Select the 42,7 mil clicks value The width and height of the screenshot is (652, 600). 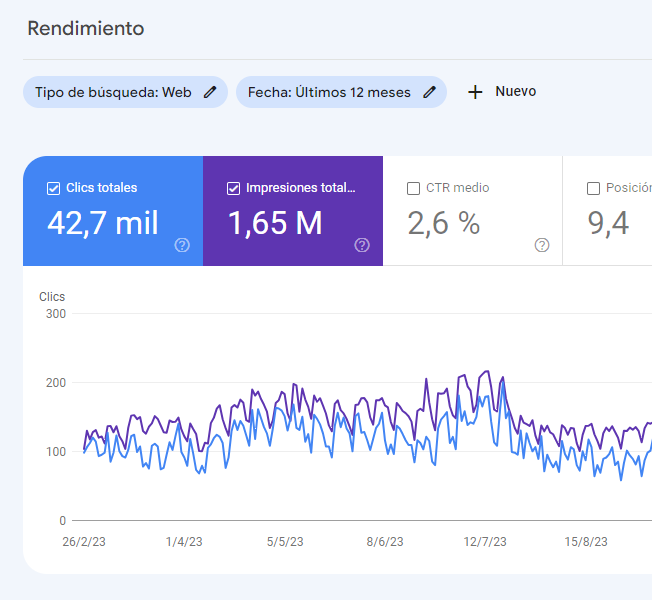(103, 223)
